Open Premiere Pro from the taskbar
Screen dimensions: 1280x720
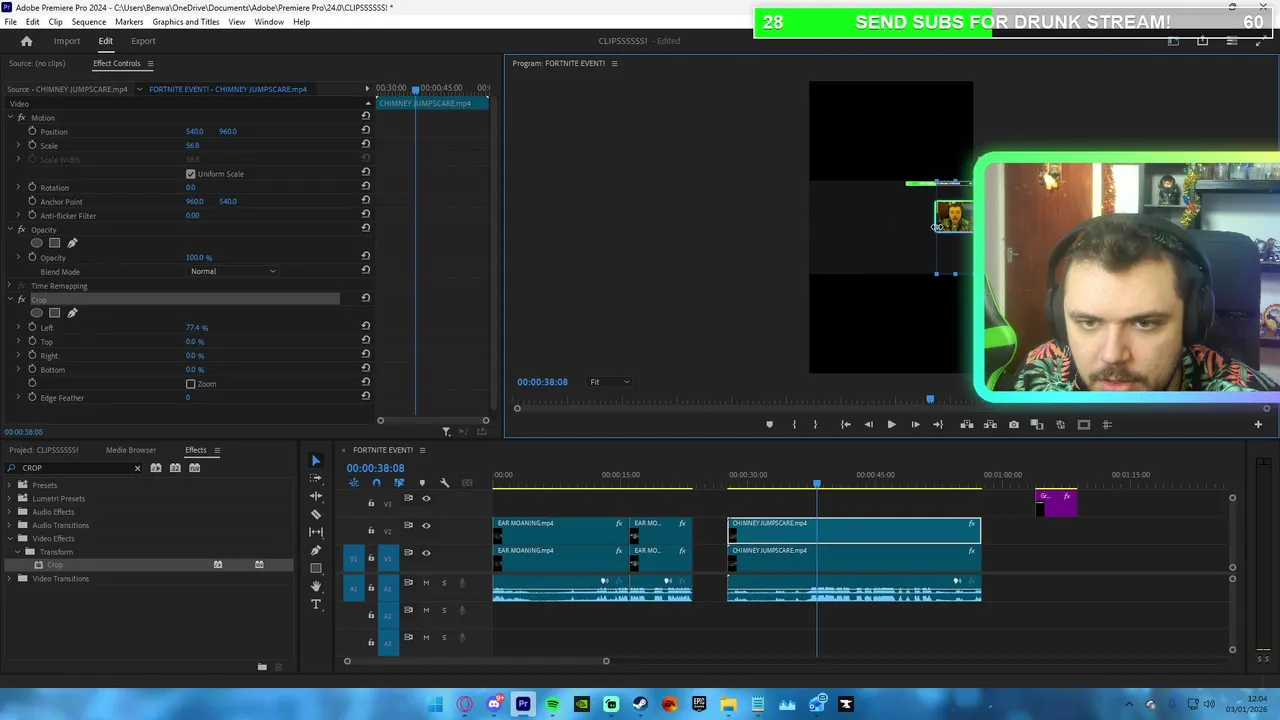pos(523,704)
